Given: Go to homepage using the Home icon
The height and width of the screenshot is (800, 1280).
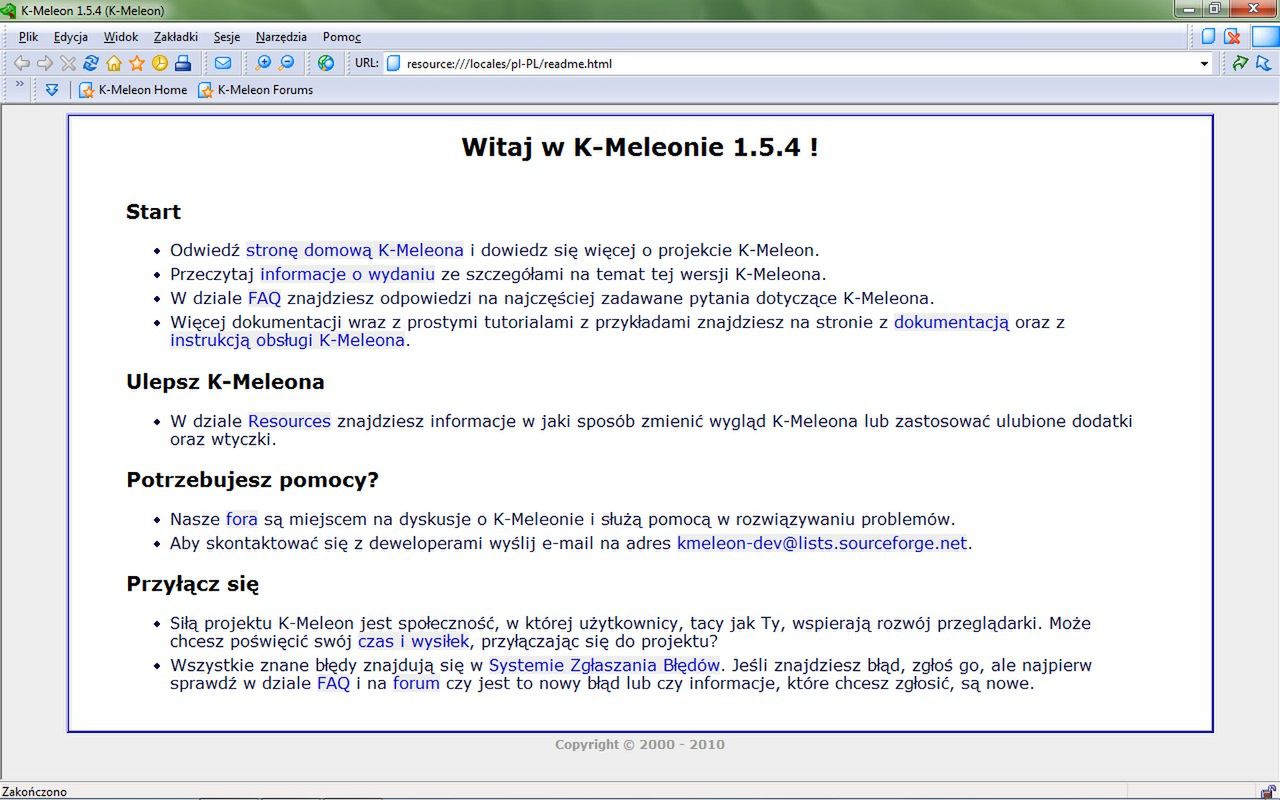Looking at the screenshot, I should [113, 63].
